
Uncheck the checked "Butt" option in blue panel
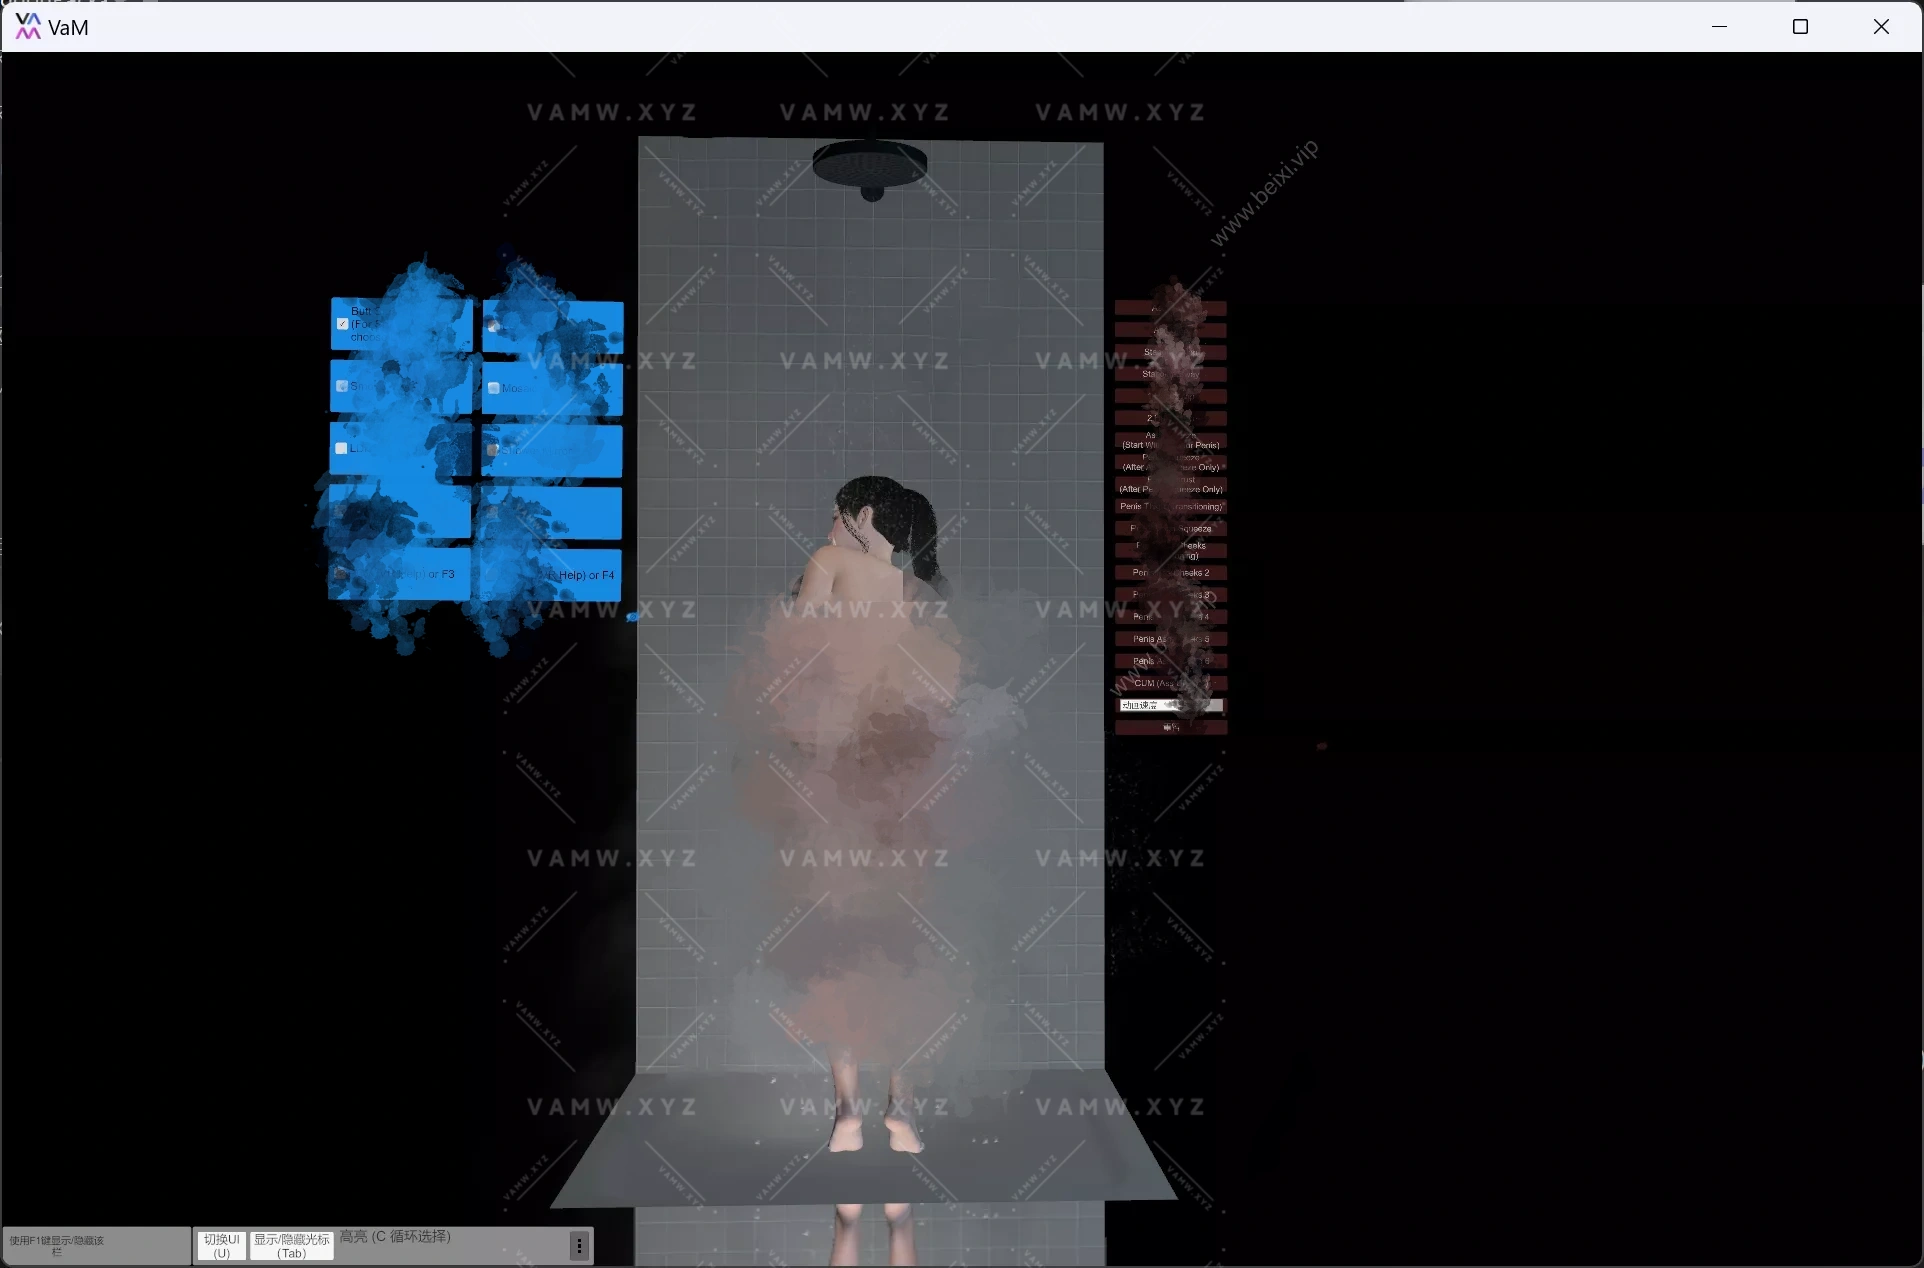pyautogui.click(x=342, y=324)
